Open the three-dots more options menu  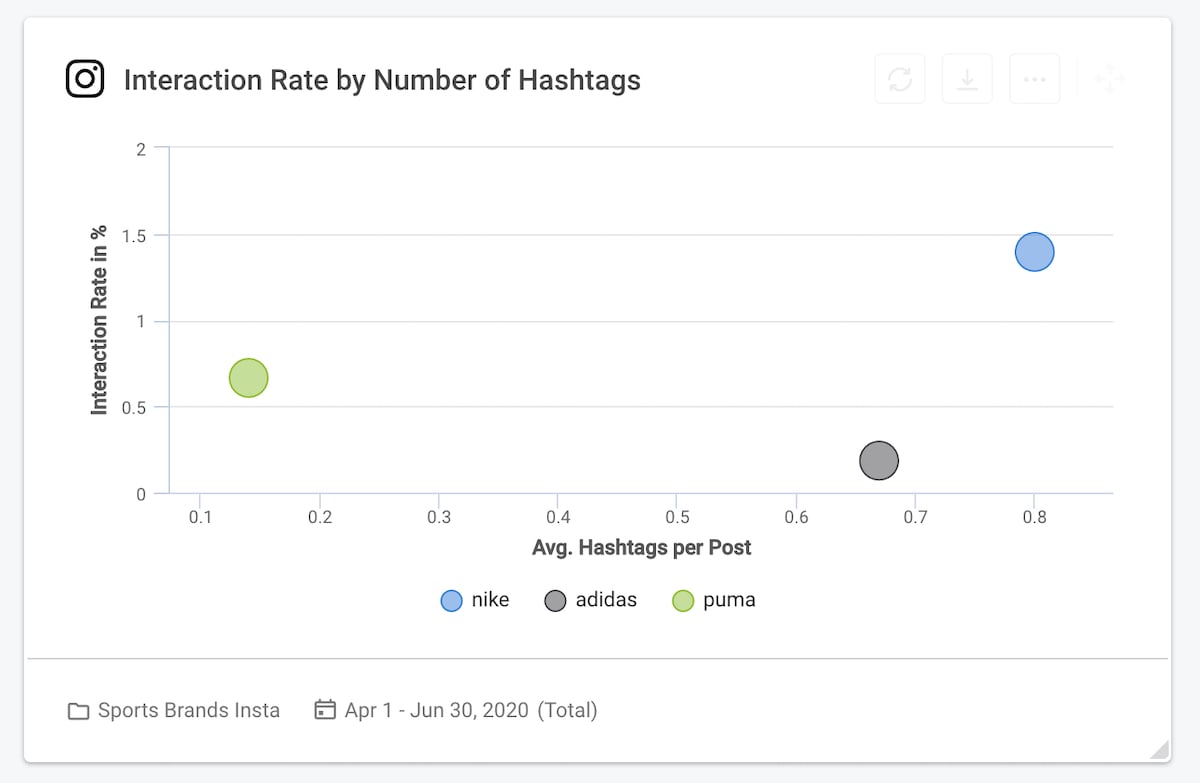point(1034,79)
